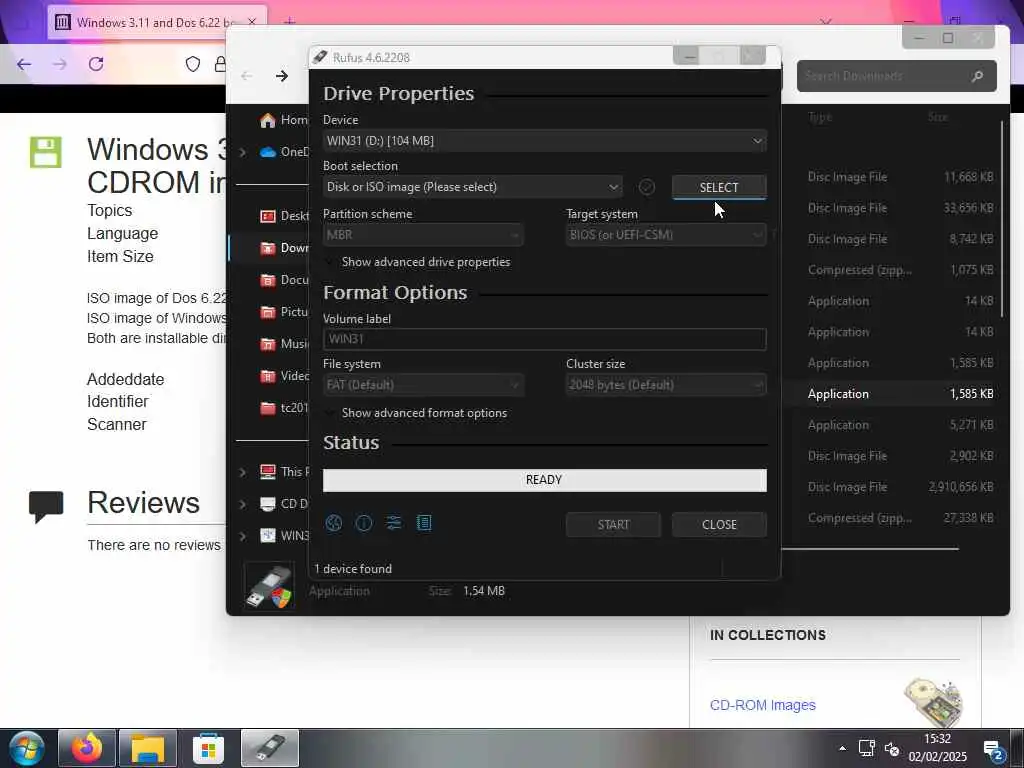Open notification center icon in system tray
The height and width of the screenshot is (768, 1024).
coord(993,751)
